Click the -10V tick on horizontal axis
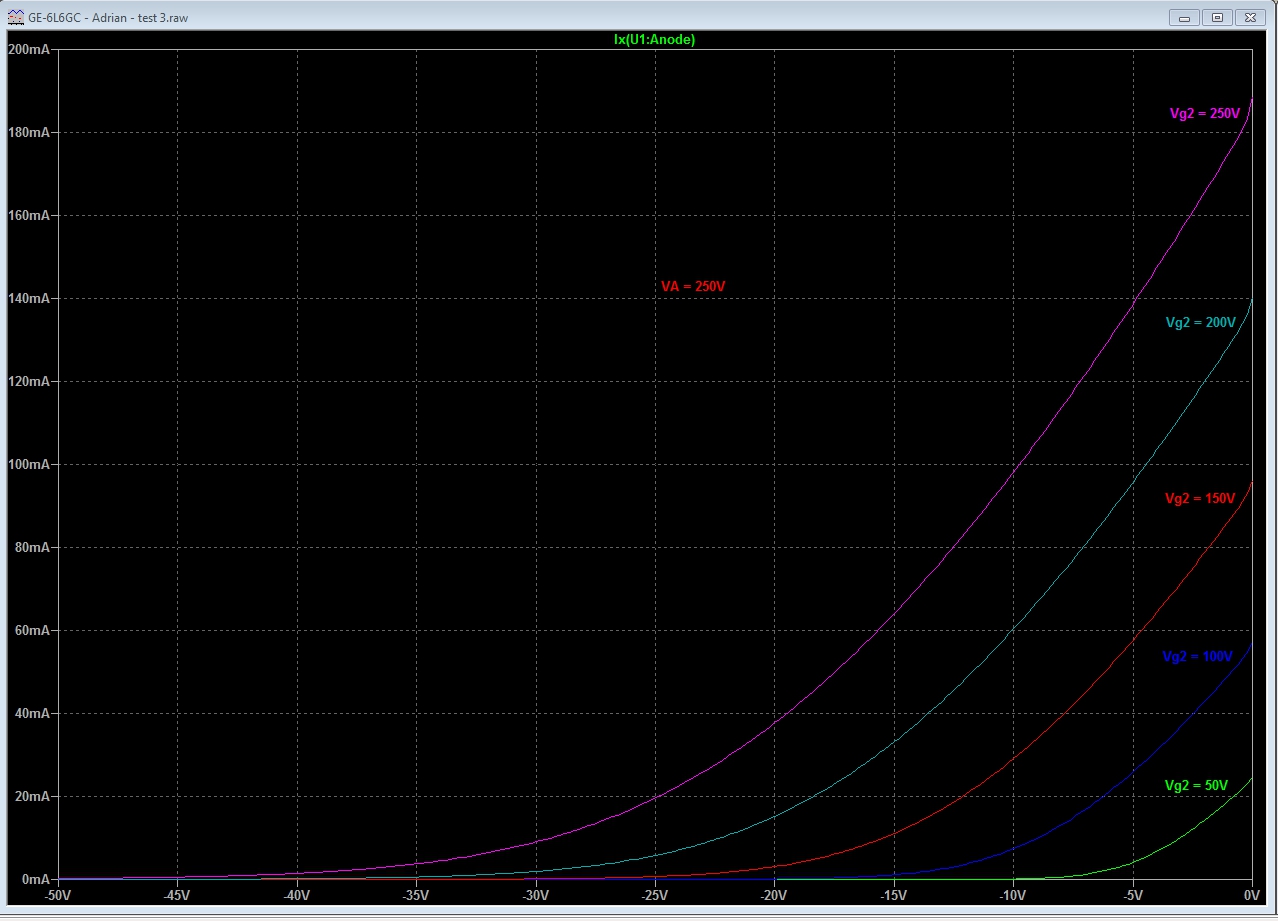1278x921 pixels. point(1014,895)
